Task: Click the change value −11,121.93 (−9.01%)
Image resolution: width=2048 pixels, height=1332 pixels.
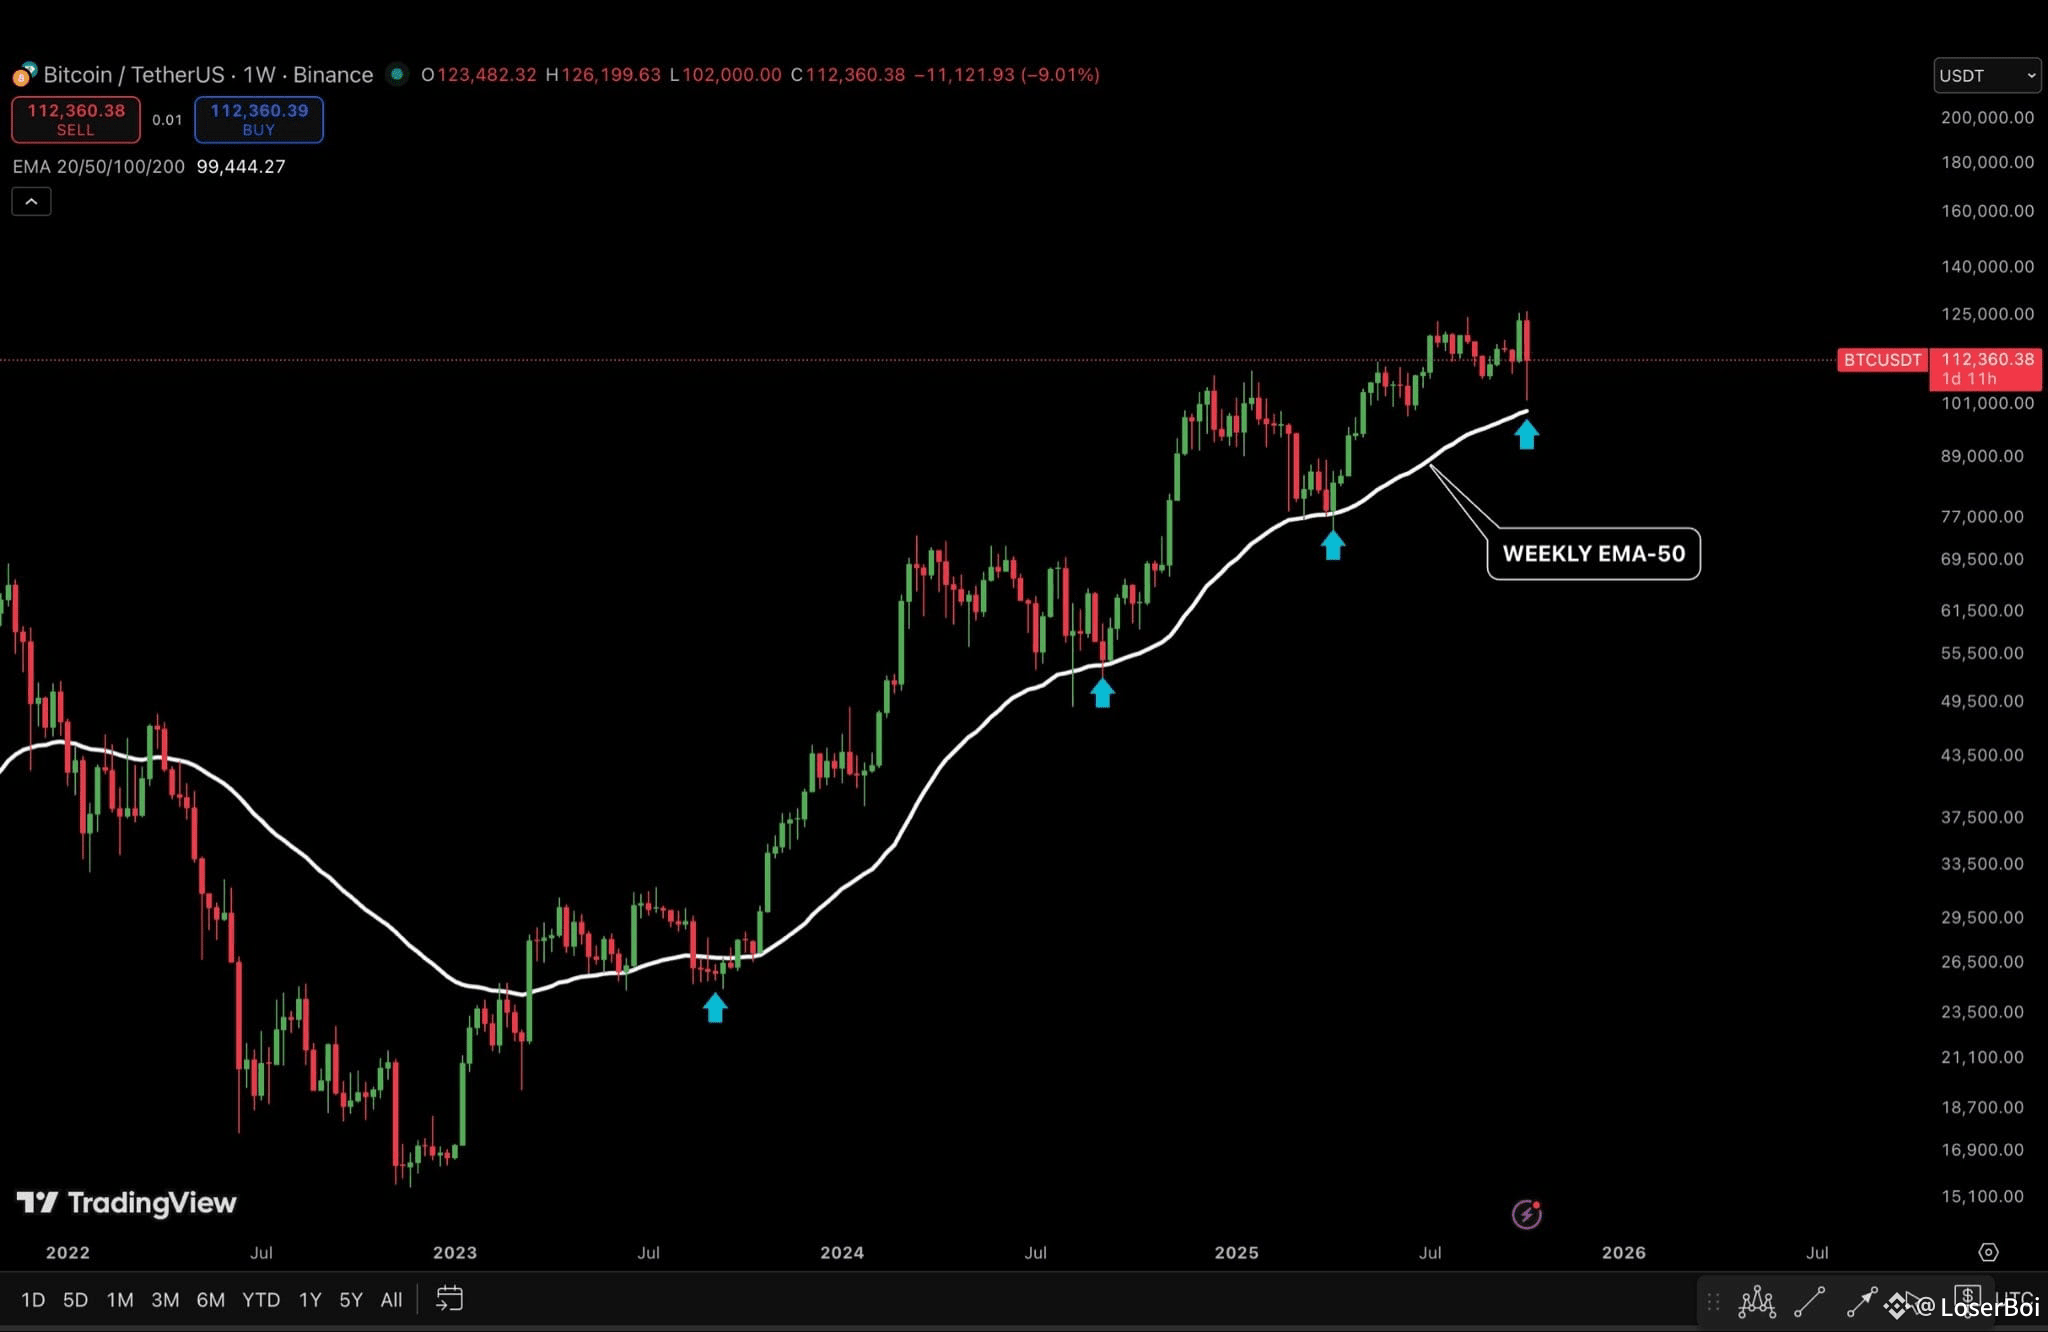Action: (1007, 75)
